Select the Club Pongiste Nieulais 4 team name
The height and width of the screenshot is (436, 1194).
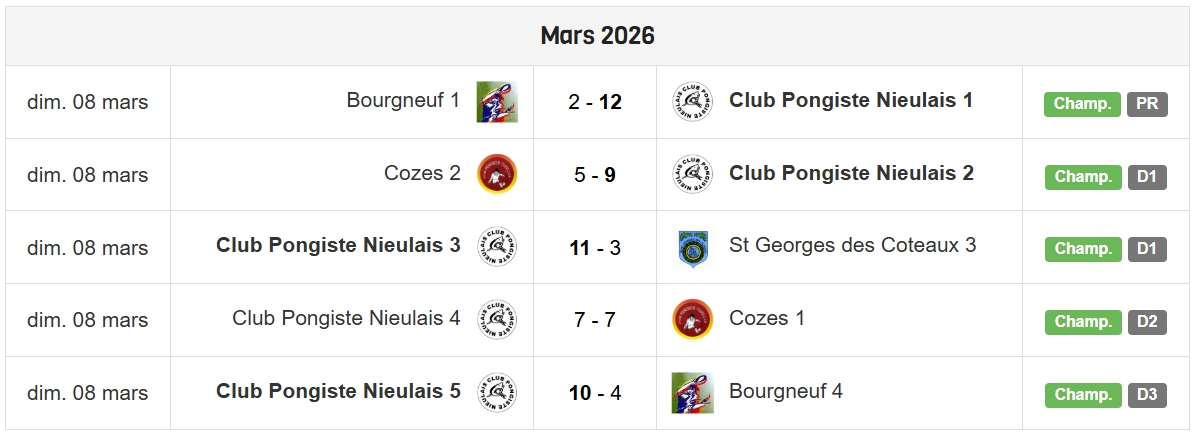346,318
